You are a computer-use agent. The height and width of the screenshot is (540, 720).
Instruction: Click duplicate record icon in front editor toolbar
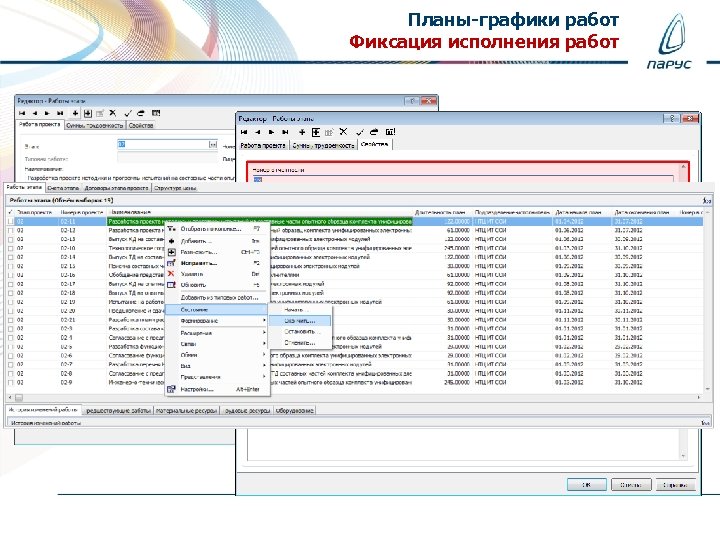coord(316,132)
